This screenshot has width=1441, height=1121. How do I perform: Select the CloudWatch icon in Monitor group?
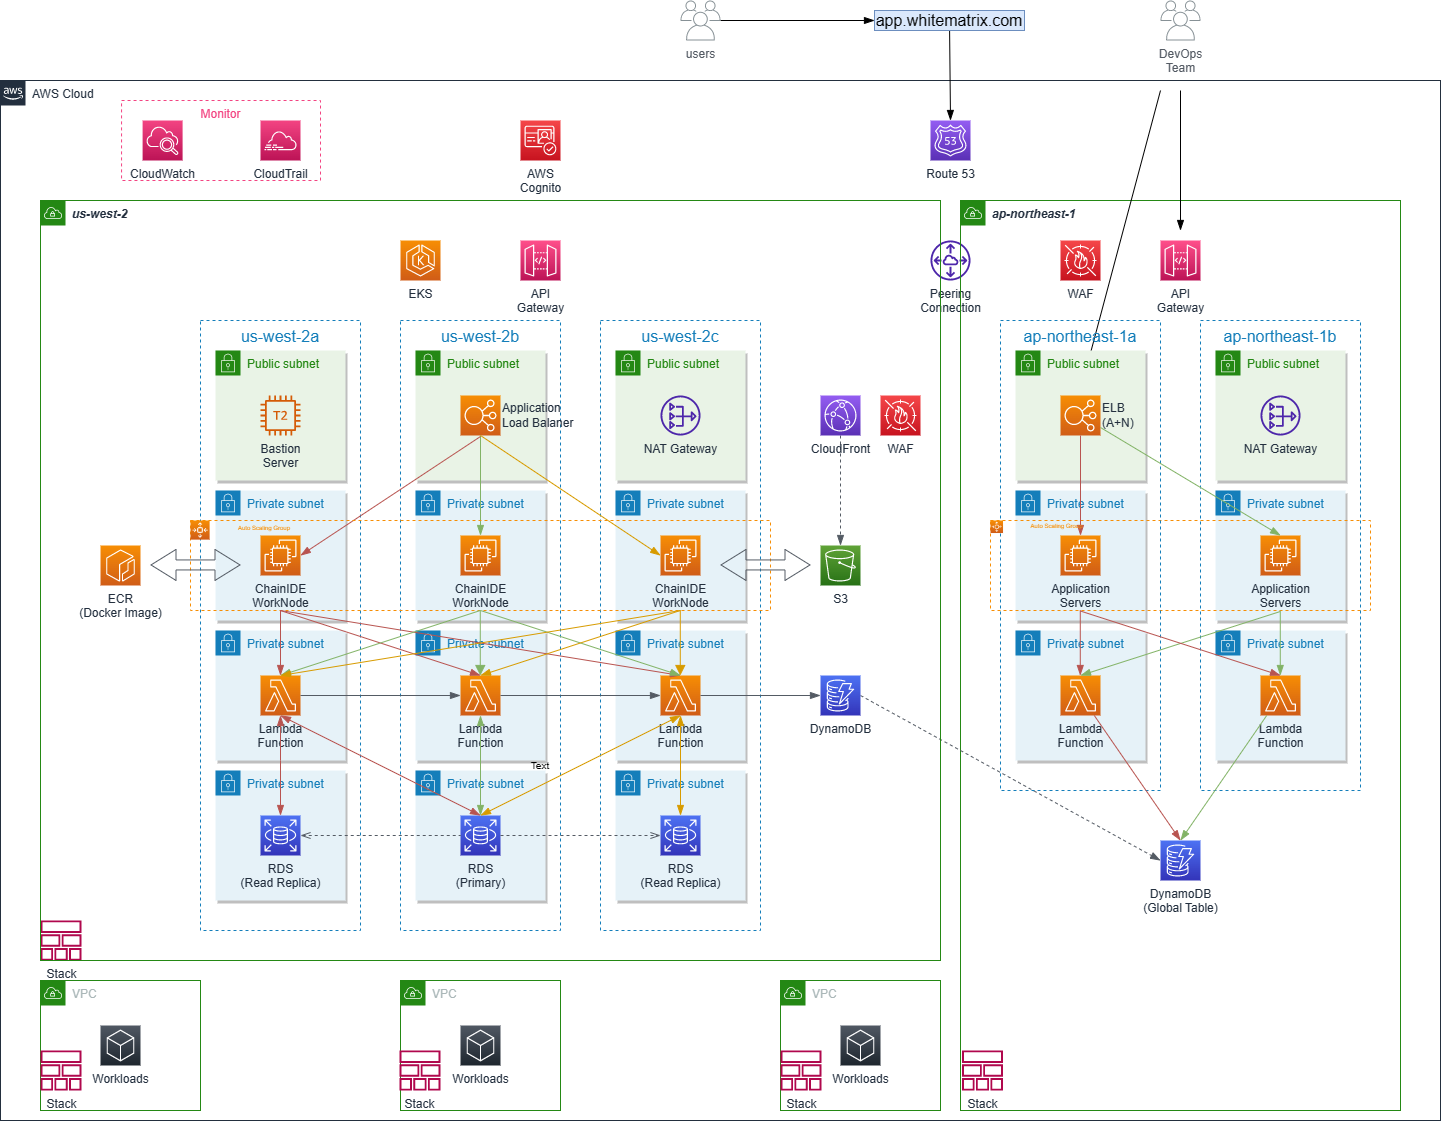pyautogui.click(x=162, y=141)
